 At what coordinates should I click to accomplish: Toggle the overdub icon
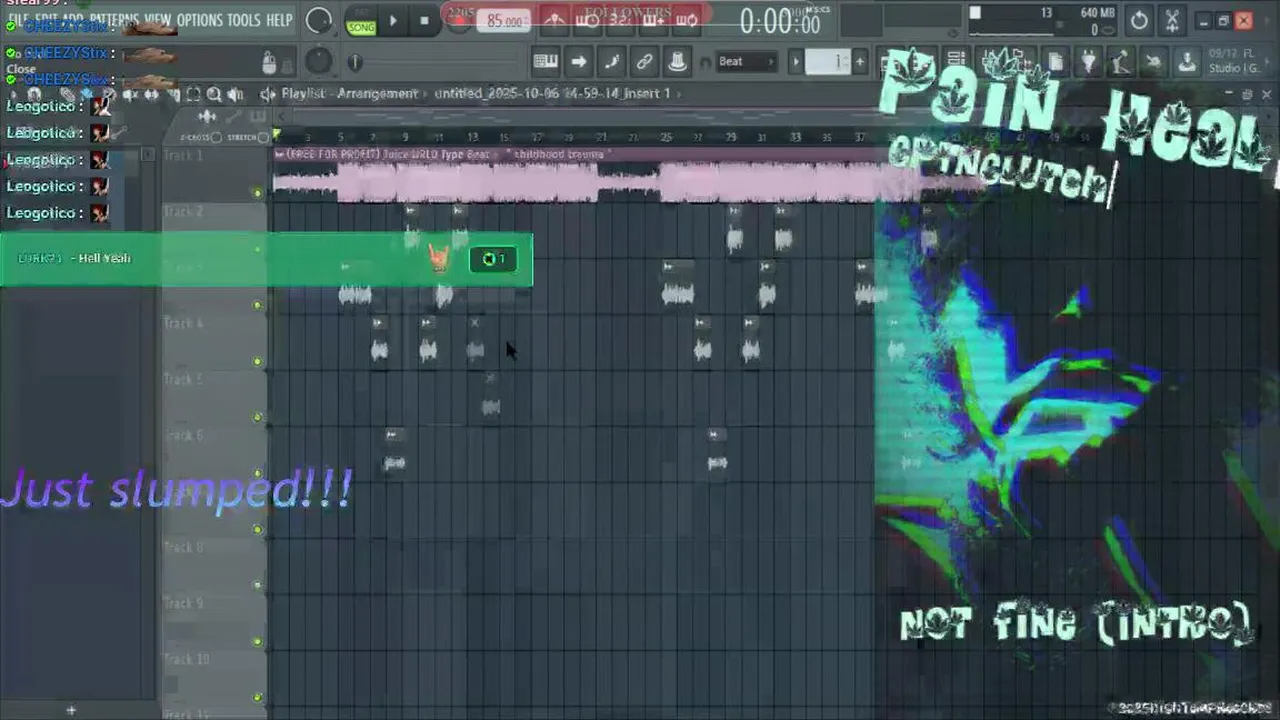(x=653, y=20)
